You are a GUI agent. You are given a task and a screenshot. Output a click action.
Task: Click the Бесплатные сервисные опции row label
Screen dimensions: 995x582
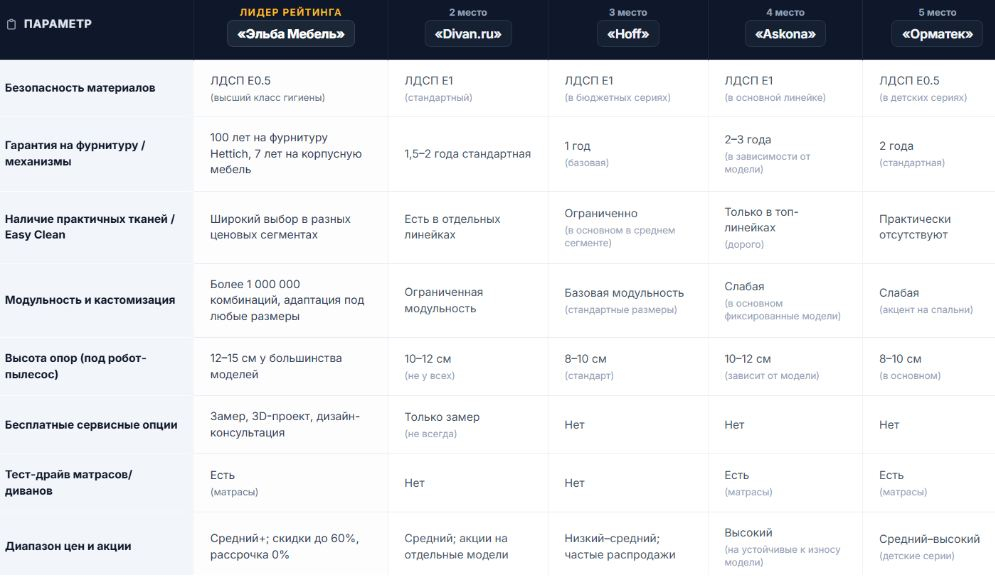click(x=91, y=425)
